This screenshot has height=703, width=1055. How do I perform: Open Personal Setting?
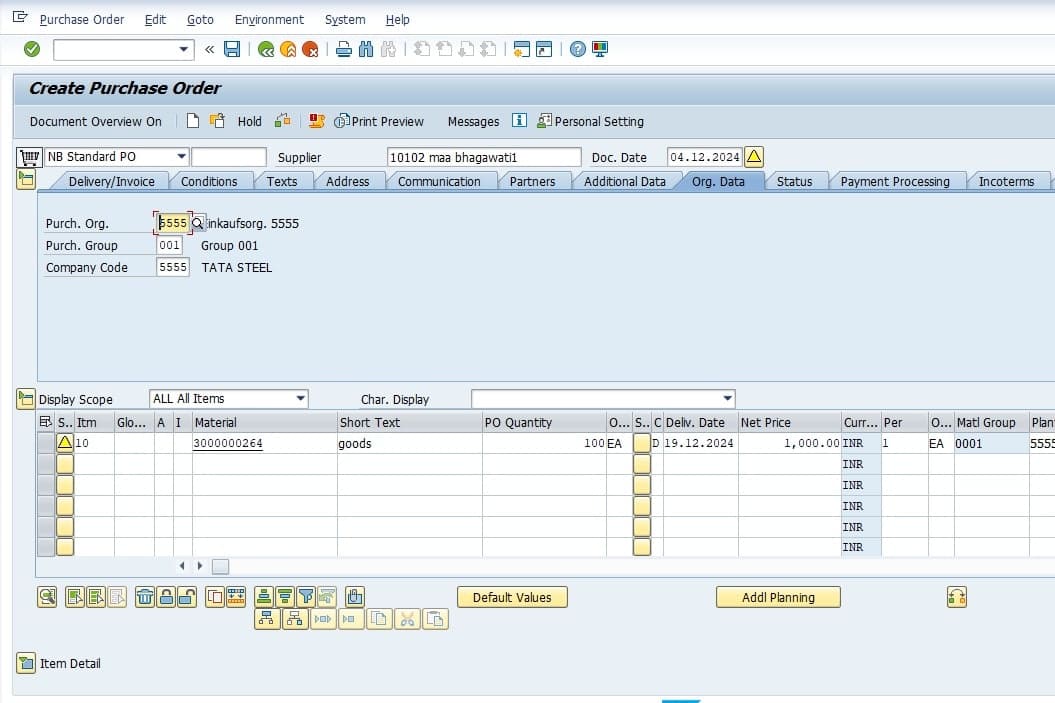click(x=591, y=122)
